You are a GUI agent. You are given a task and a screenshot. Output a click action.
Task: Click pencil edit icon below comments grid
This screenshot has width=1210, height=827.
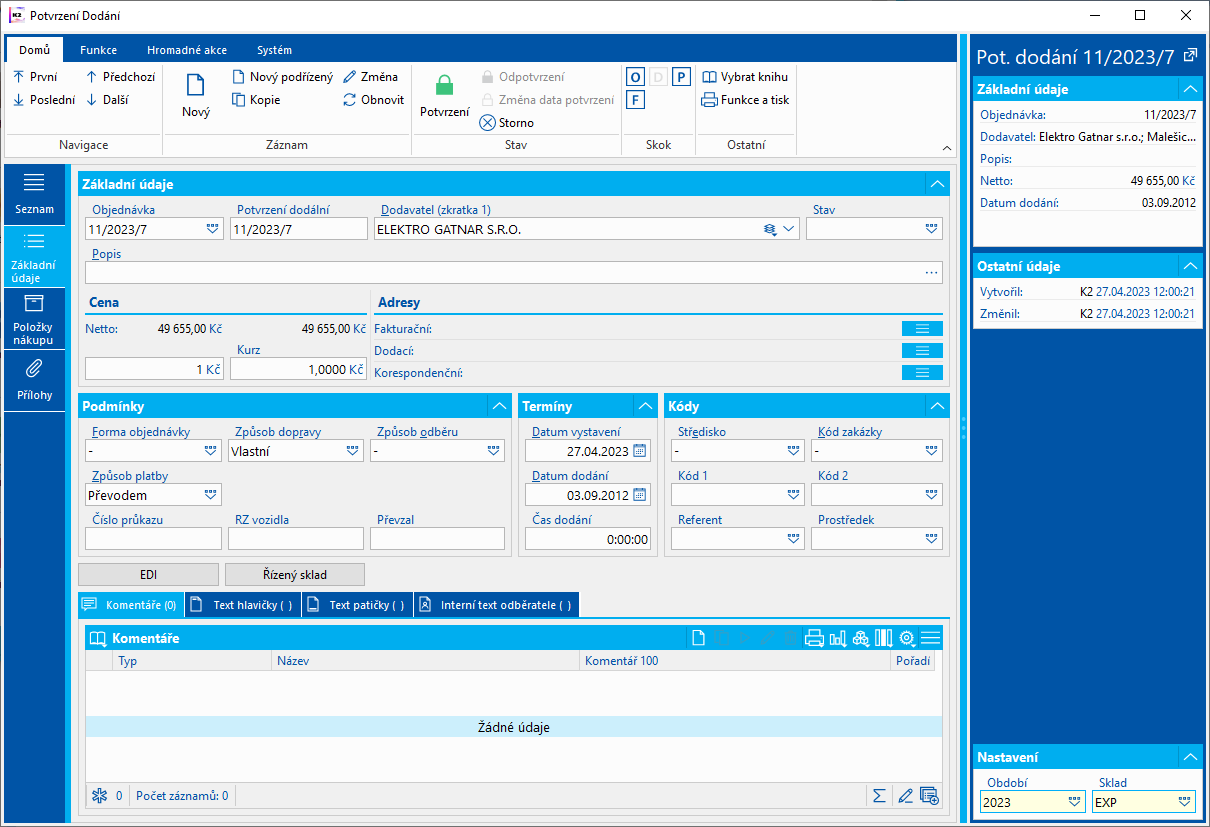905,796
